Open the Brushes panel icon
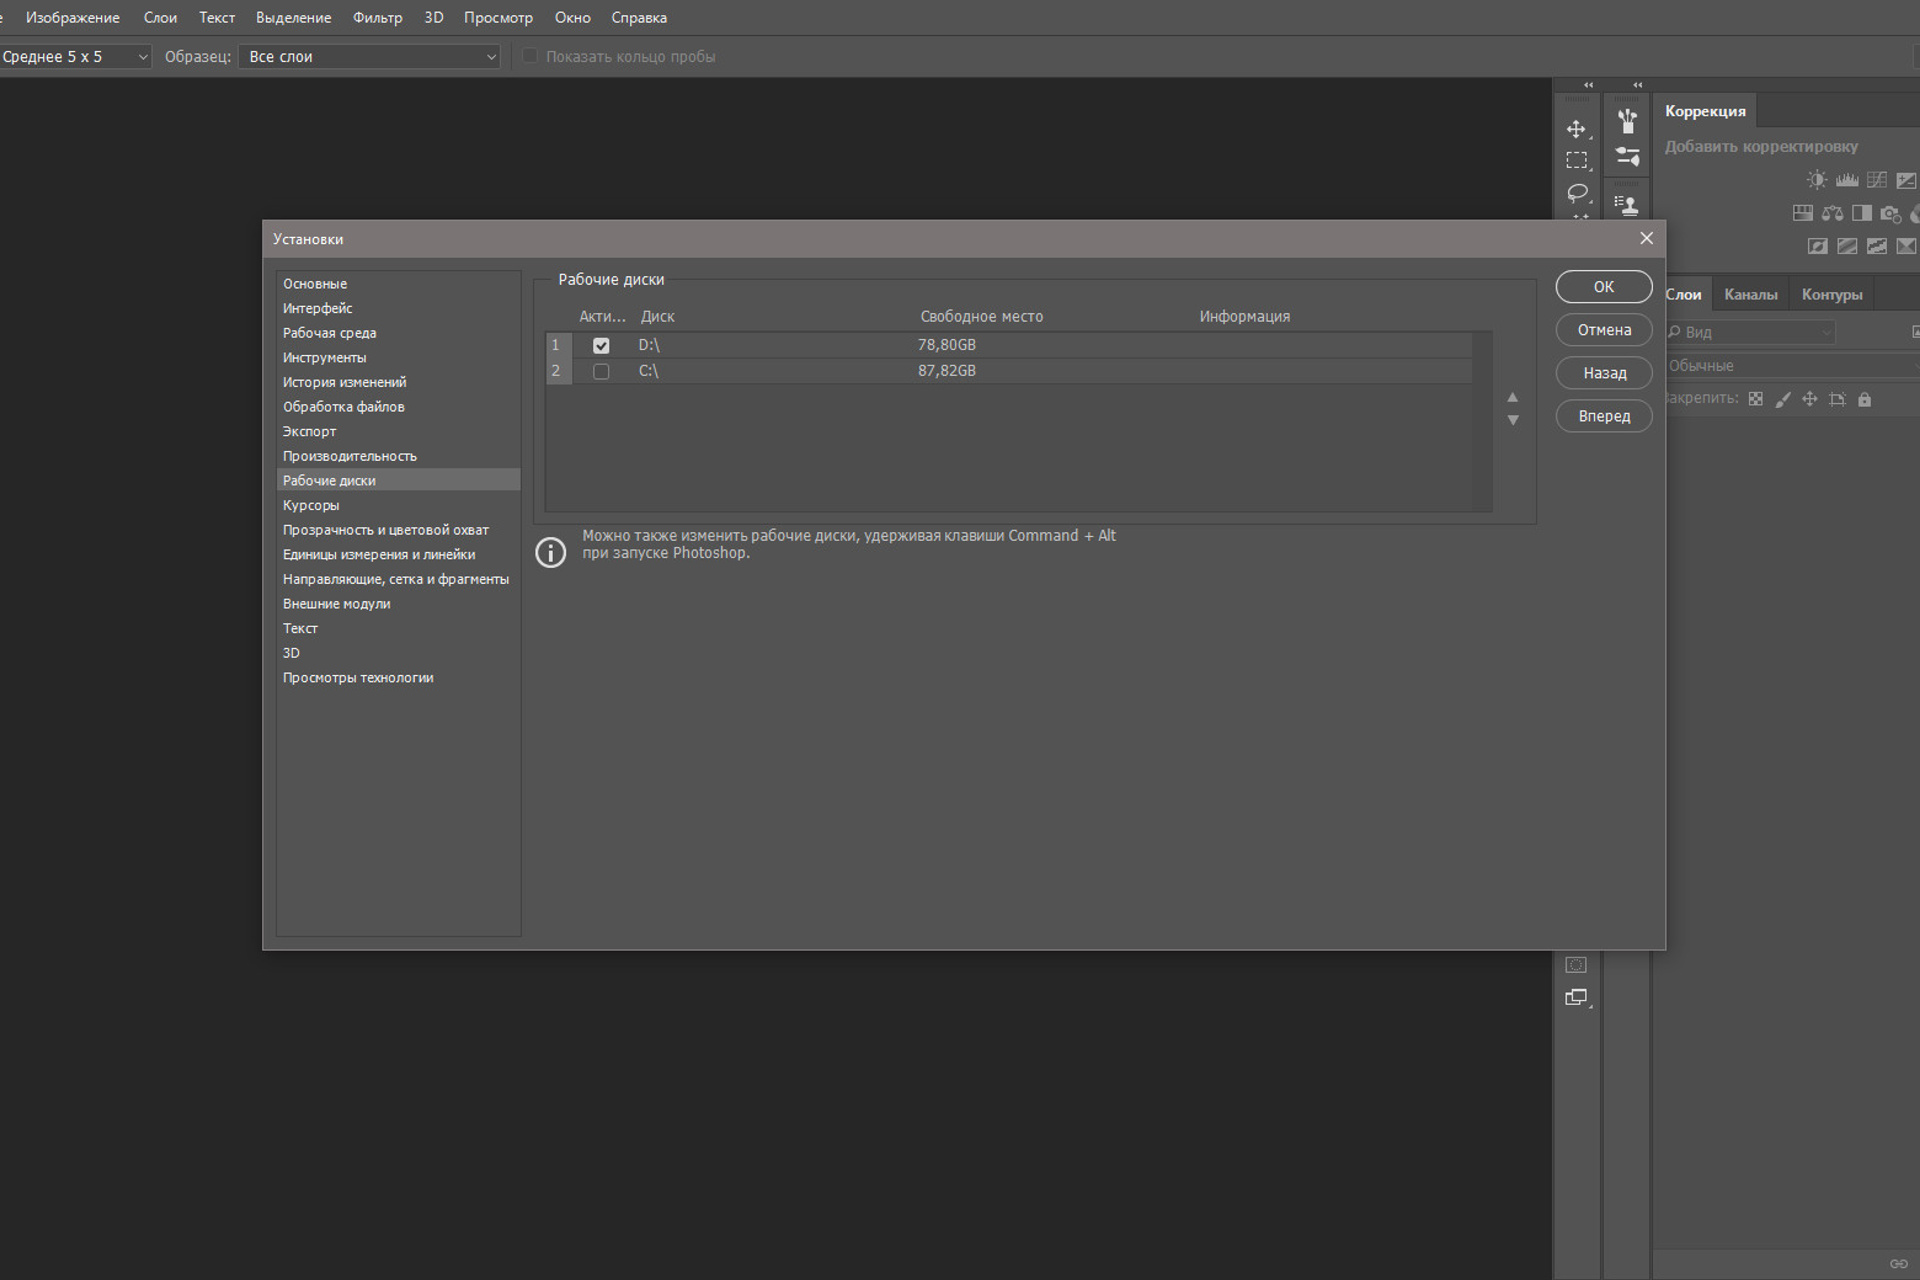This screenshot has height=1280, width=1920. [1627, 121]
